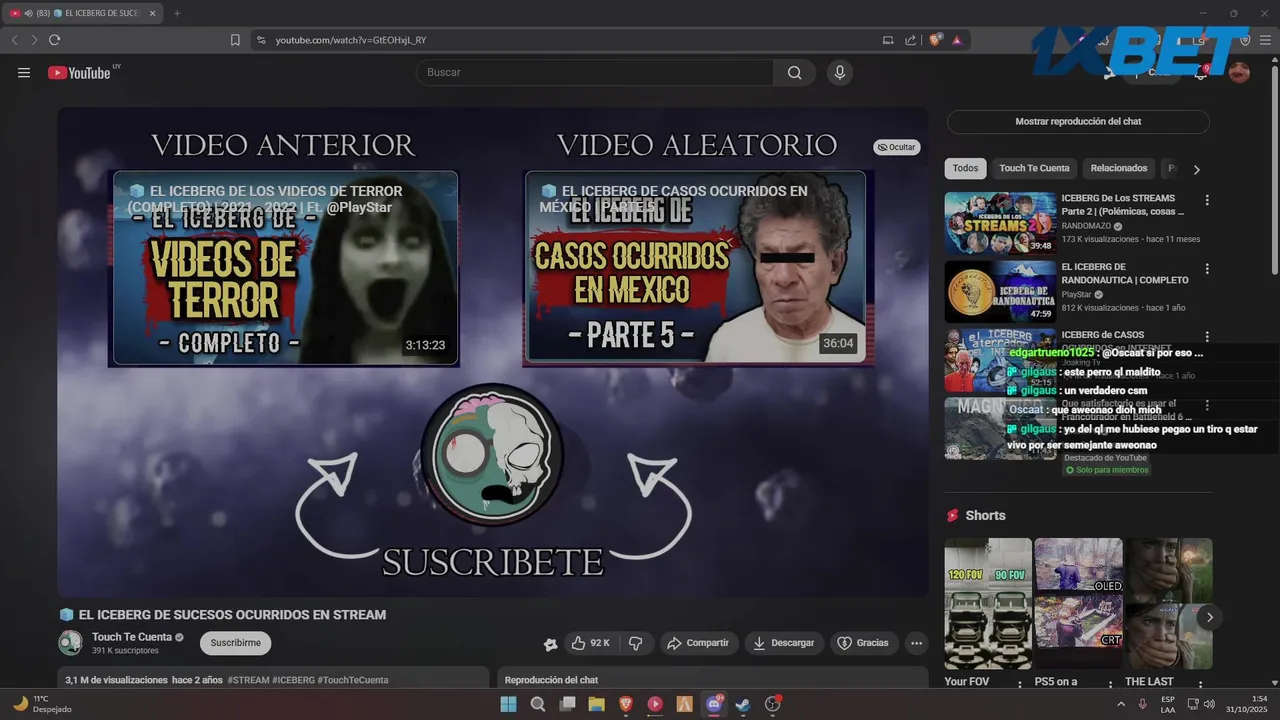Click the zombie skull subscribe avatar
This screenshot has width=1280, height=720.
[492, 455]
